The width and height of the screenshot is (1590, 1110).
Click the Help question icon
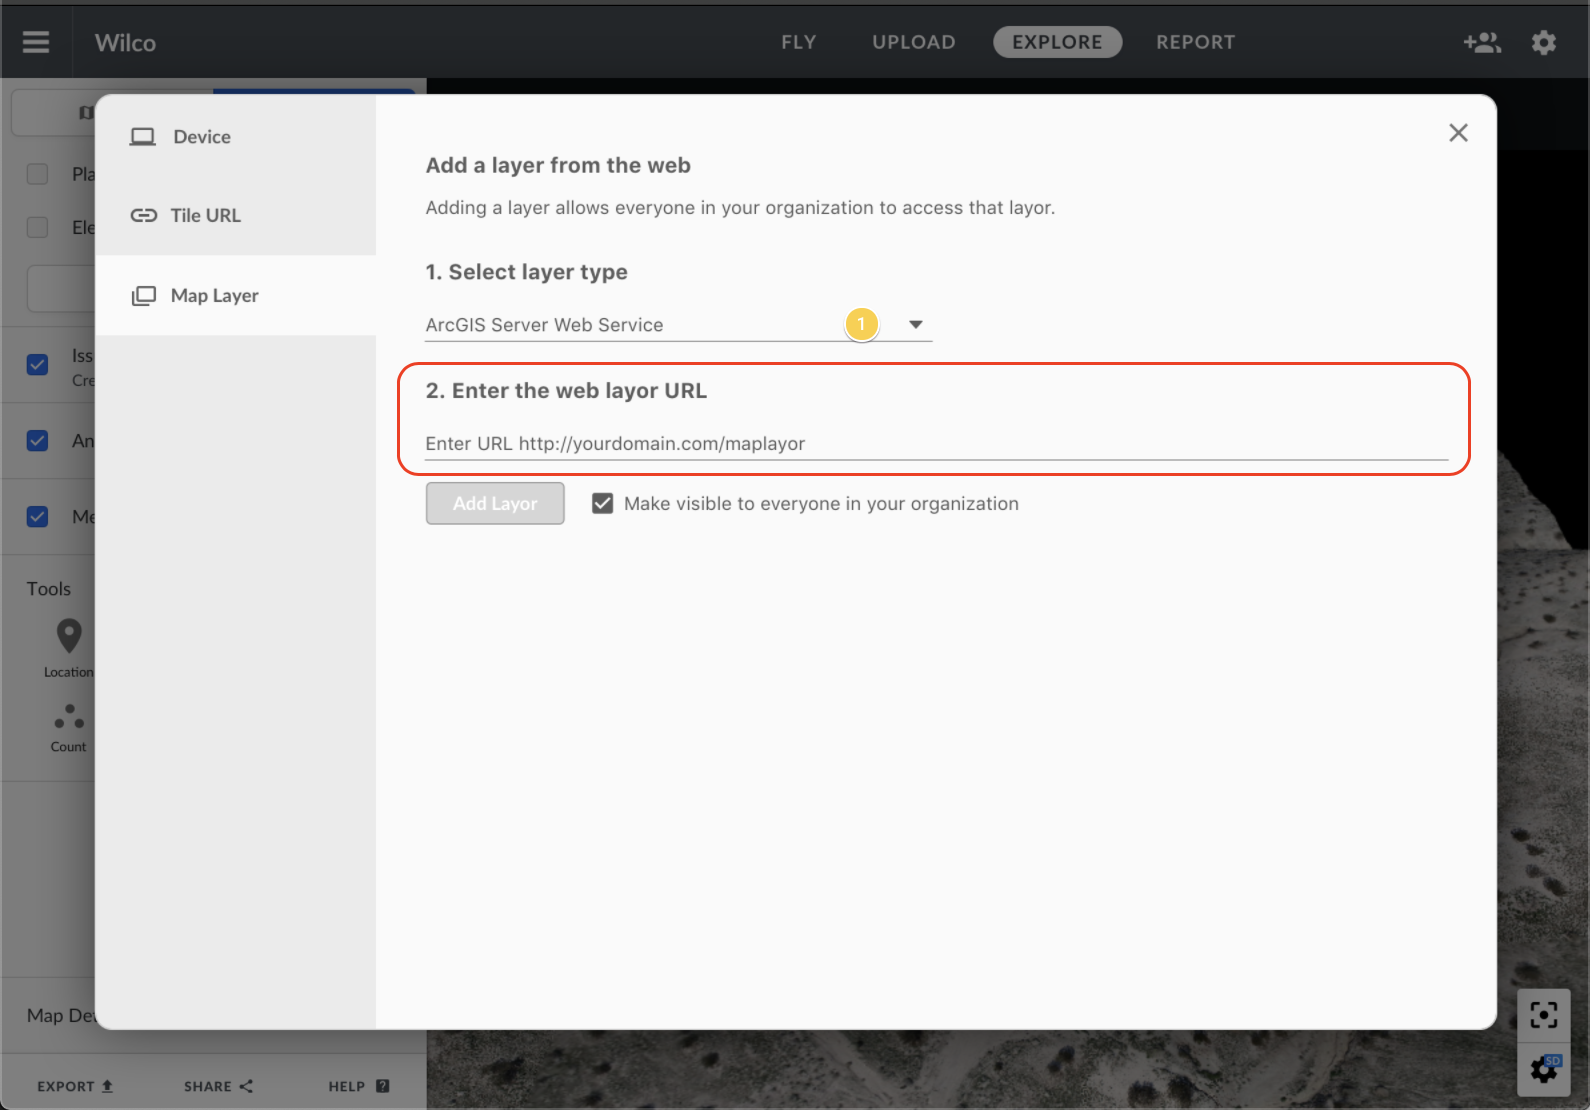[x=383, y=1086]
